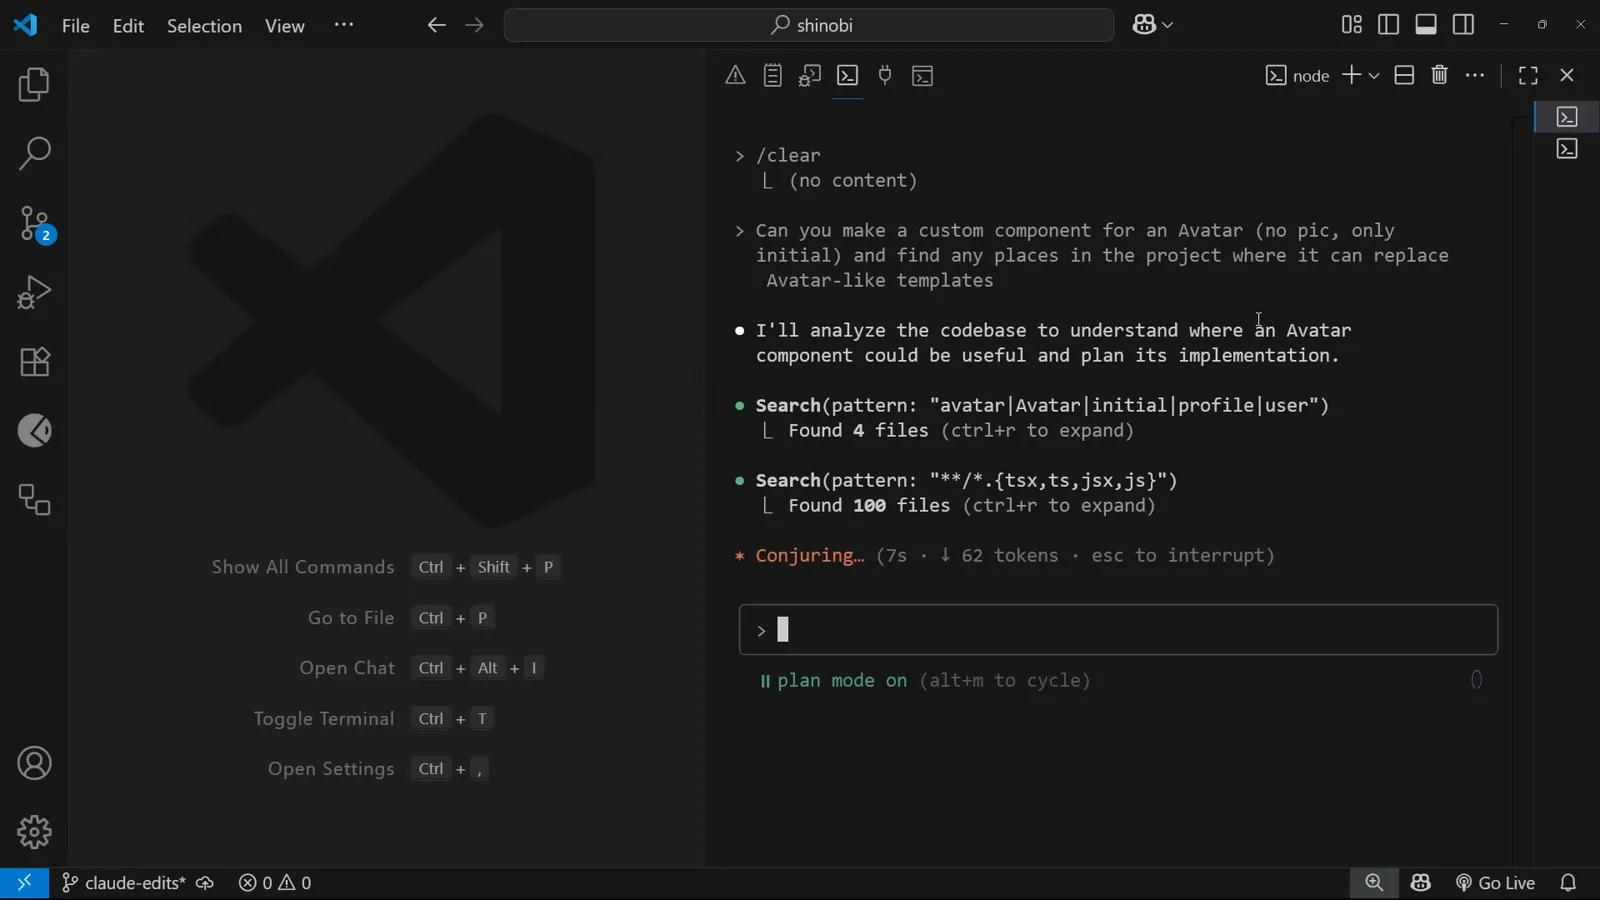The width and height of the screenshot is (1600, 900).
Task: Toggle the primary side bar visibility
Action: 1388,25
